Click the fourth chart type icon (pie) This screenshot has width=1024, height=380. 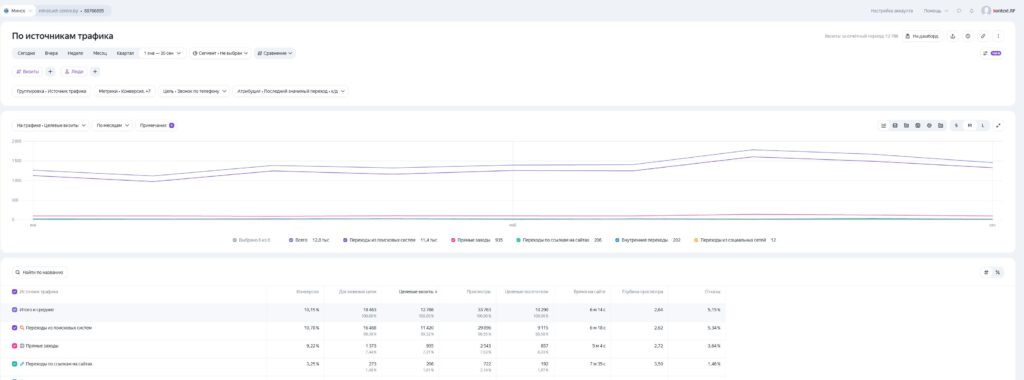tap(918, 125)
